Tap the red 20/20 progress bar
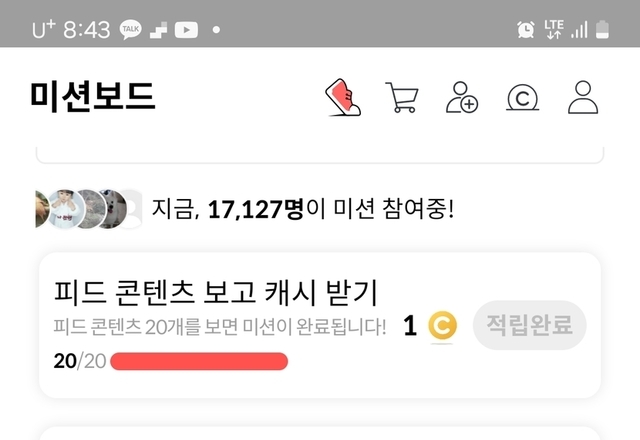Viewport: 640px width, 440px height. (x=199, y=362)
